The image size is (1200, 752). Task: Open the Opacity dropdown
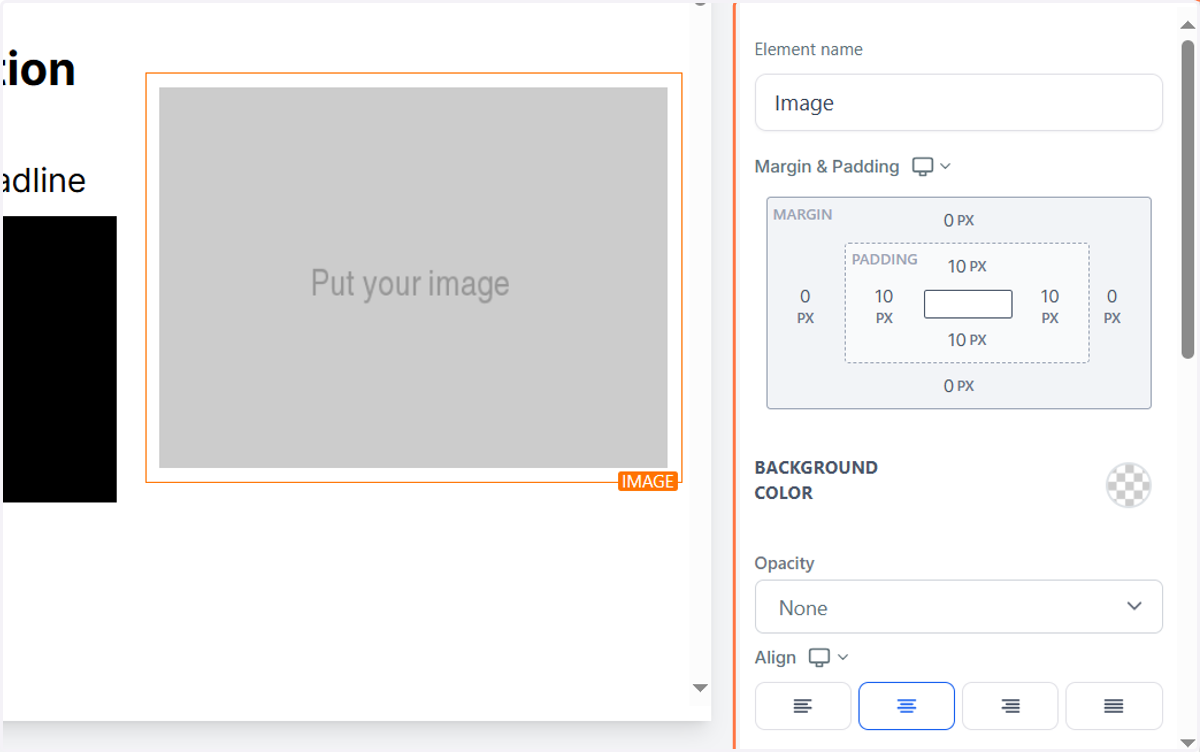tap(959, 607)
